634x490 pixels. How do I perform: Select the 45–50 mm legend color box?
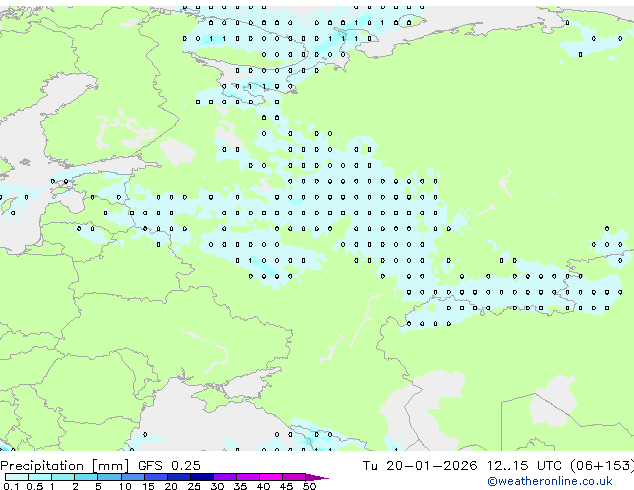[x=294, y=477]
